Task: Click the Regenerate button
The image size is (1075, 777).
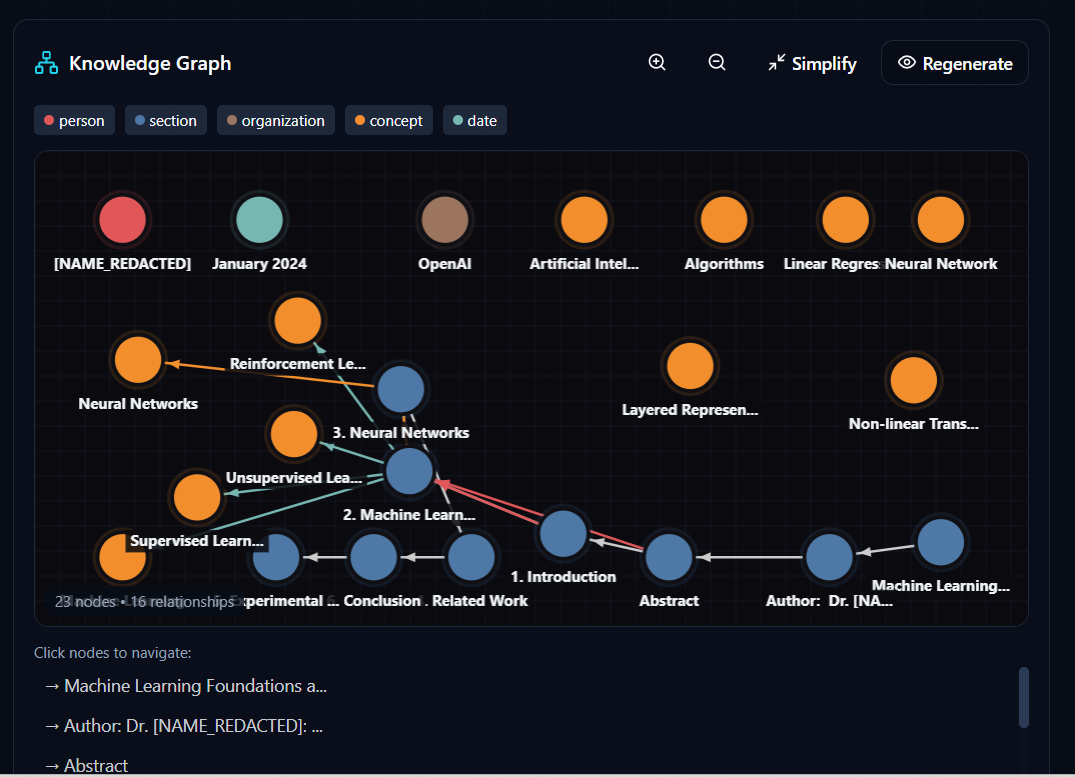Action: [954, 63]
